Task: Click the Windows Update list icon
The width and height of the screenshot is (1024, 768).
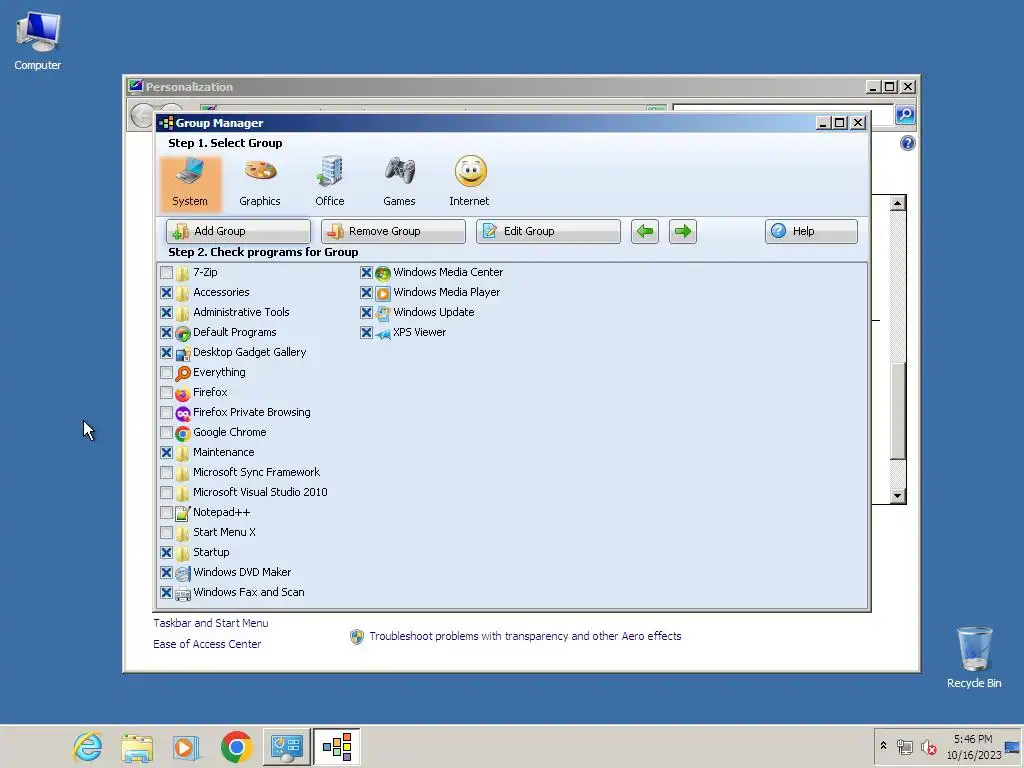Action: click(x=383, y=313)
